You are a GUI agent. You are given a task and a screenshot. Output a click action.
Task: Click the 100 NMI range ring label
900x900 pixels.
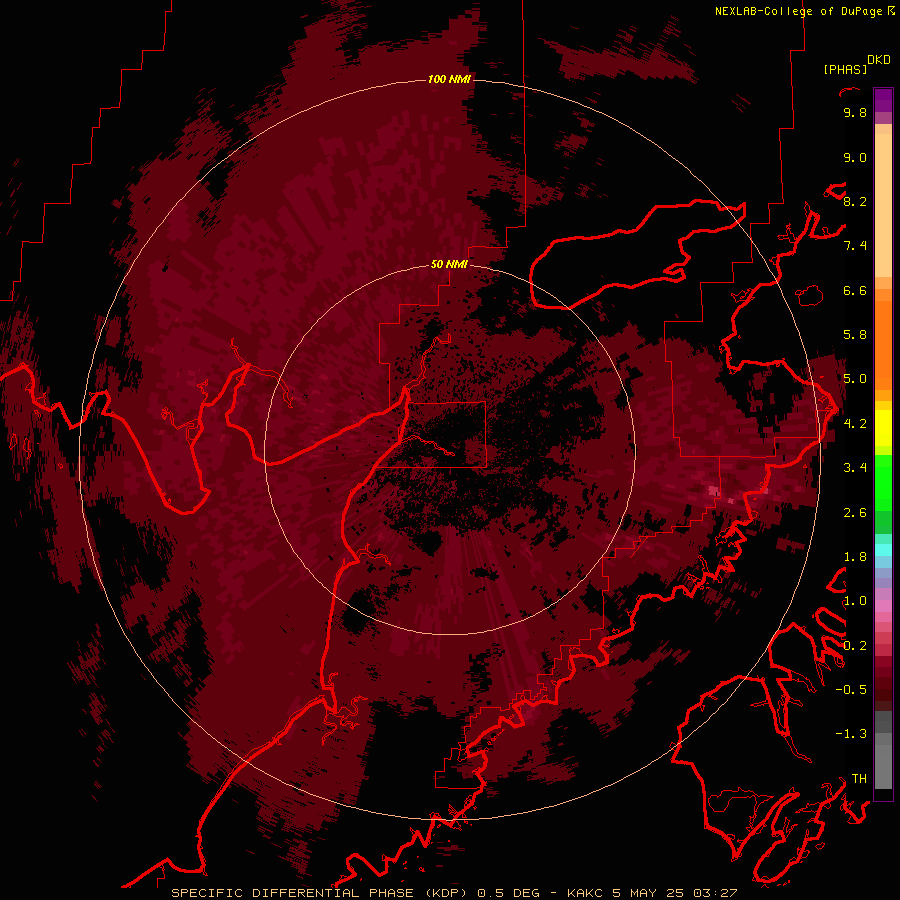(x=449, y=79)
